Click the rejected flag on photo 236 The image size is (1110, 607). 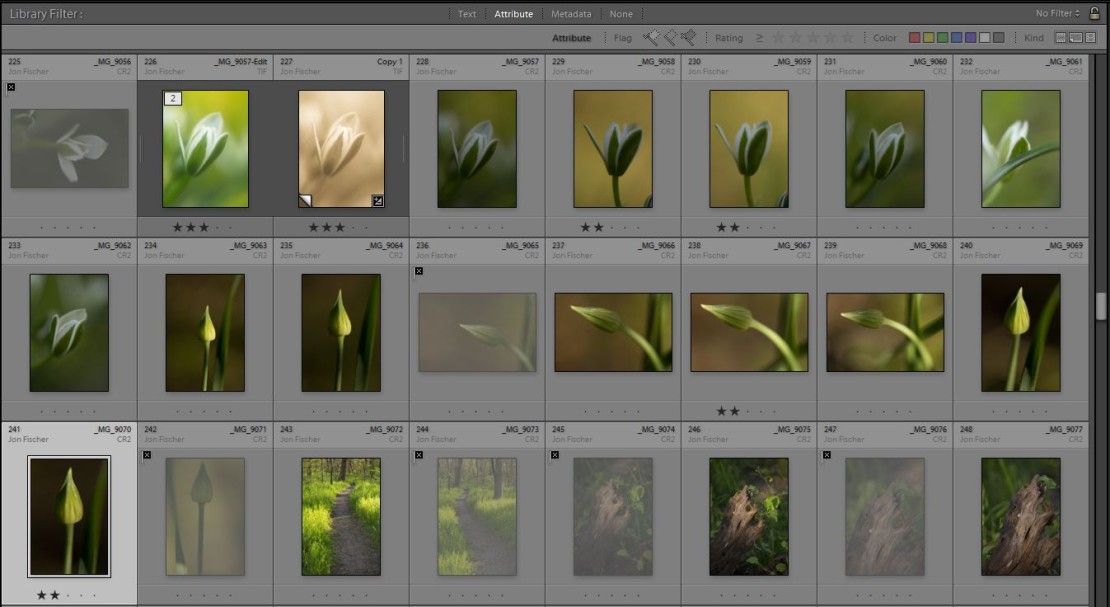(419, 271)
